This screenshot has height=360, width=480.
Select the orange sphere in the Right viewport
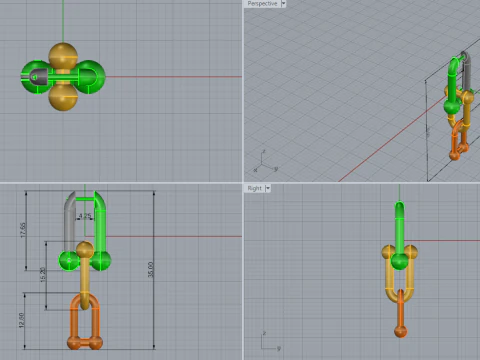point(401,332)
